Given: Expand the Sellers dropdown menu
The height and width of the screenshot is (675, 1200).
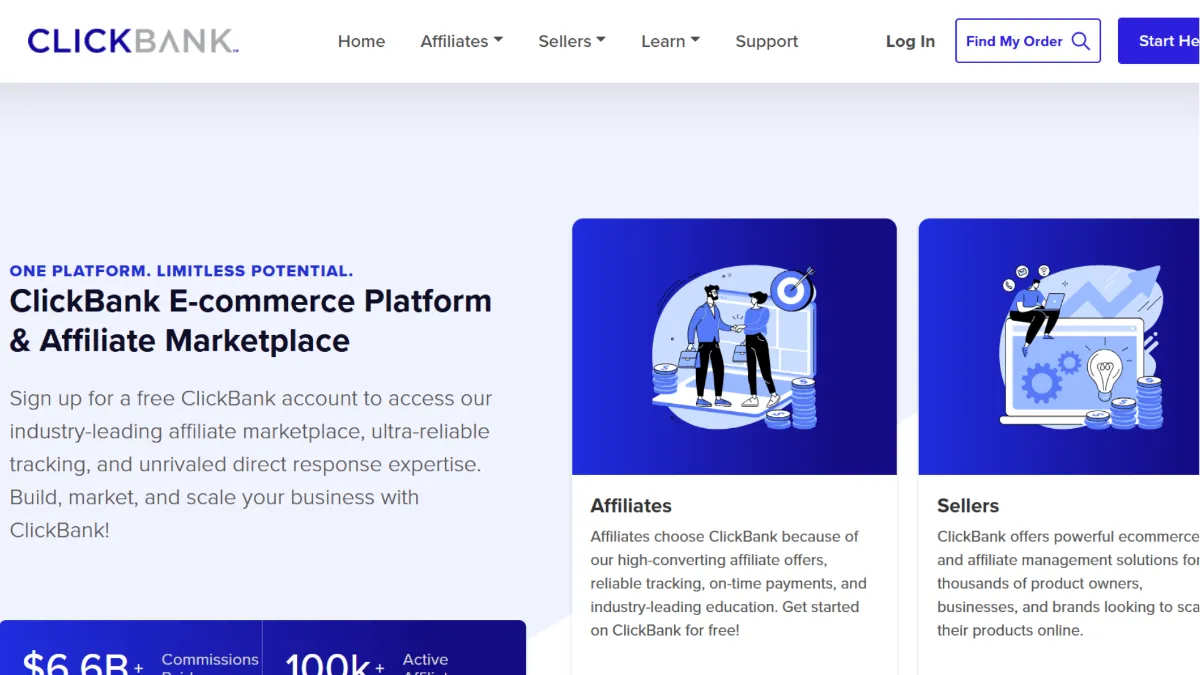Looking at the screenshot, I should pos(572,41).
